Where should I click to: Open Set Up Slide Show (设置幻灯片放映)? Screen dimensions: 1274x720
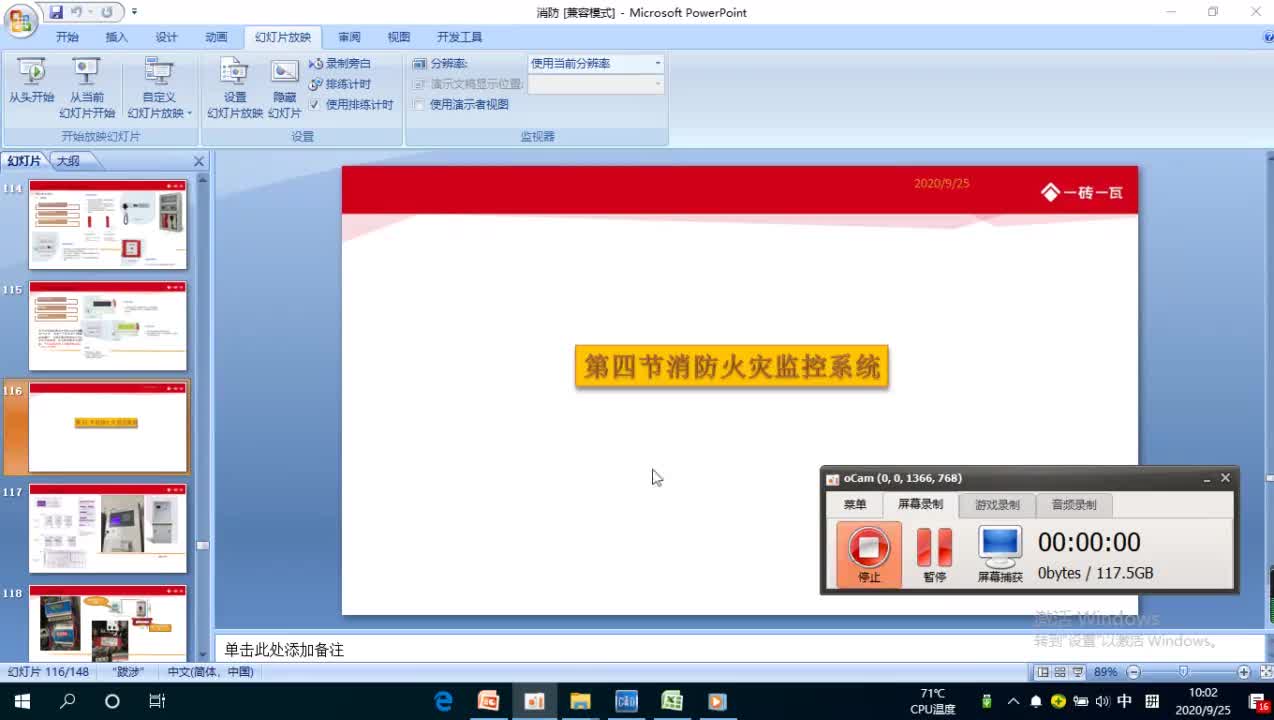(x=235, y=88)
